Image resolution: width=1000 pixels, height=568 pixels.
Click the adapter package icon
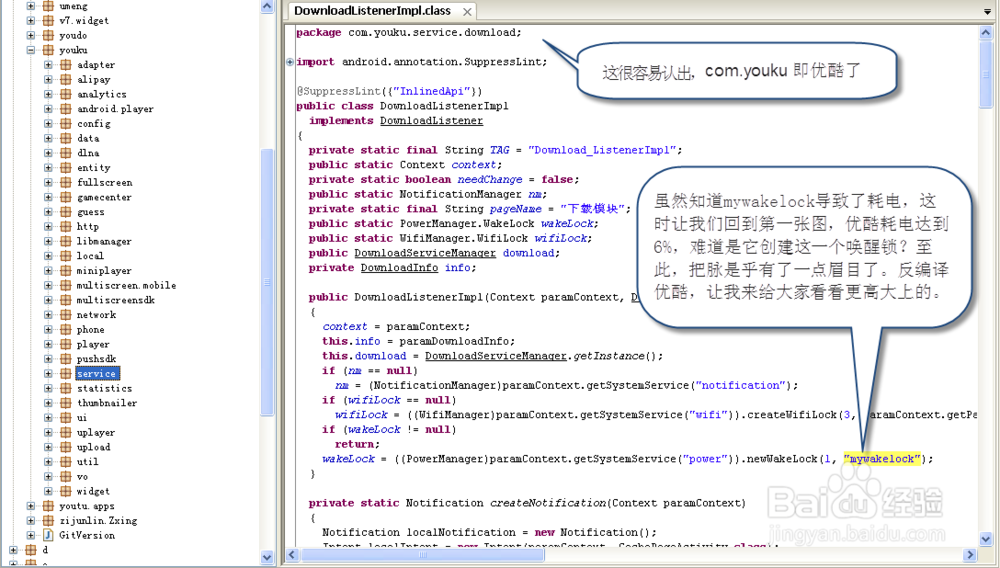[x=66, y=64]
